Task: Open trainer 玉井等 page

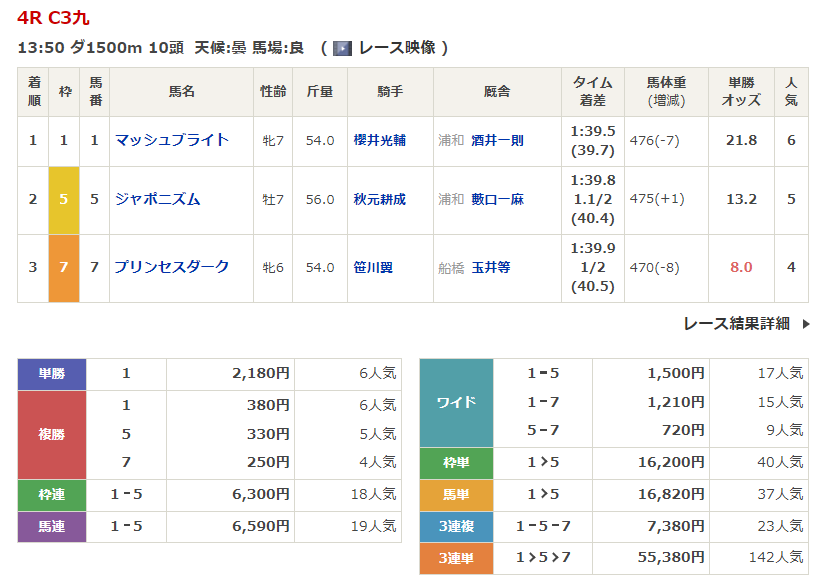Action: 491,268
